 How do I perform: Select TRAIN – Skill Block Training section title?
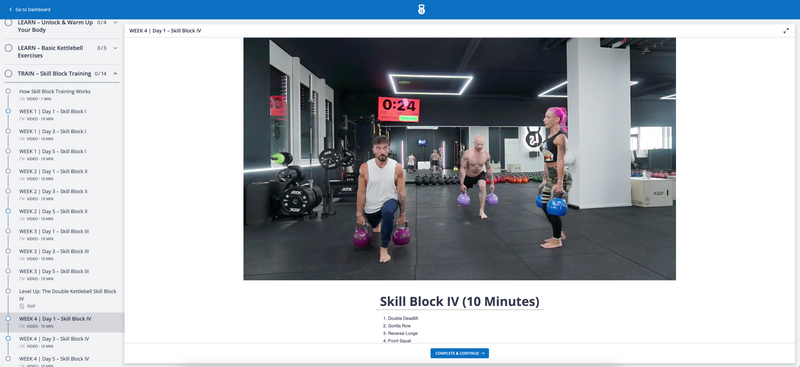pyautogui.click(x=55, y=74)
